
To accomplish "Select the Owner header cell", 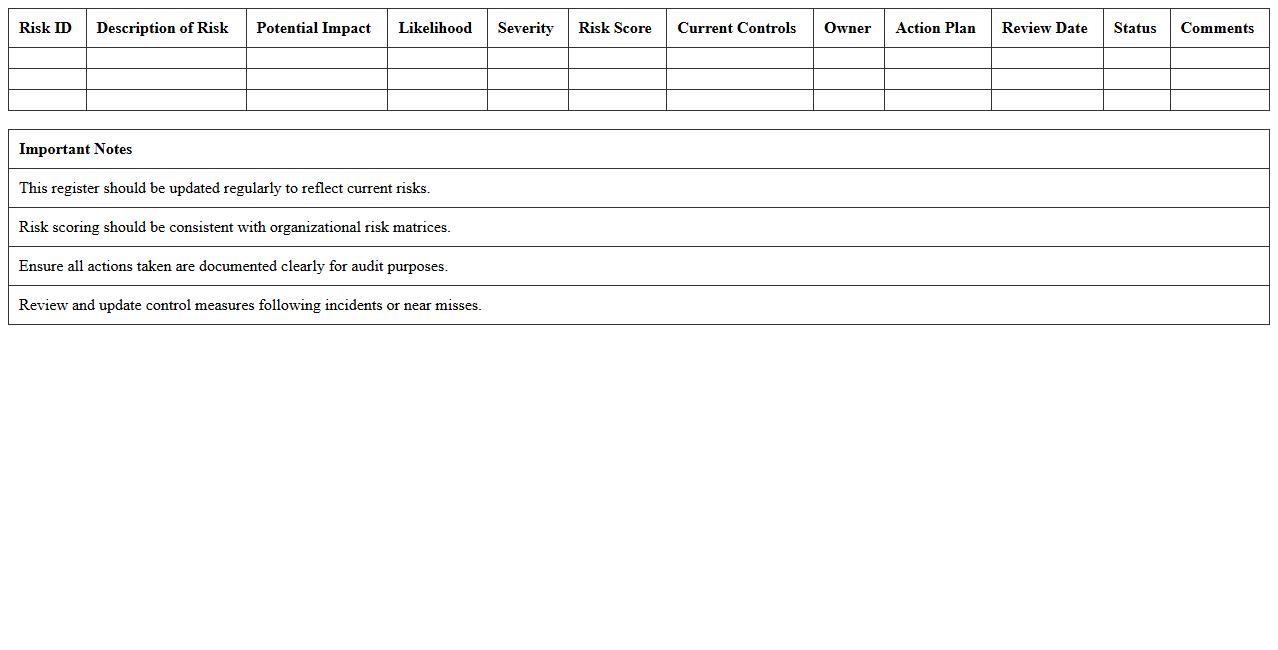I will (x=847, y=28).
